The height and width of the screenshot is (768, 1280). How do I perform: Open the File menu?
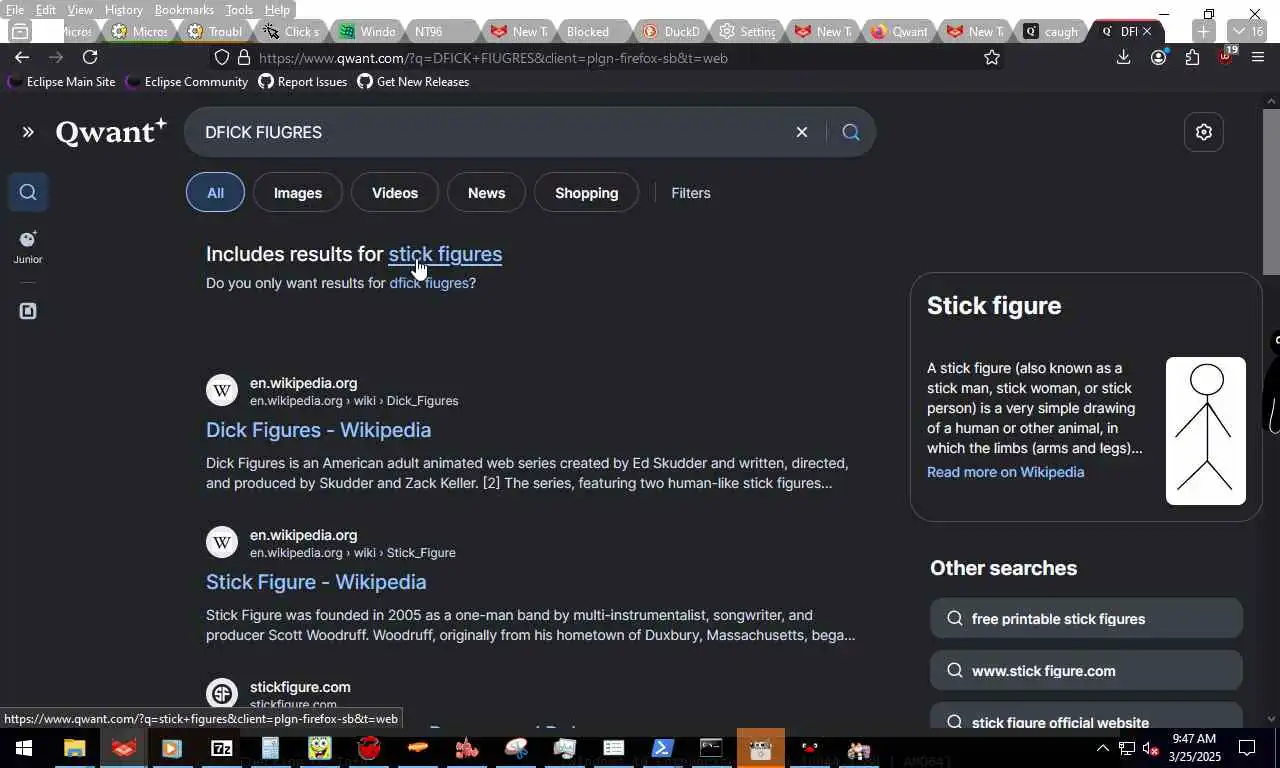15,9
